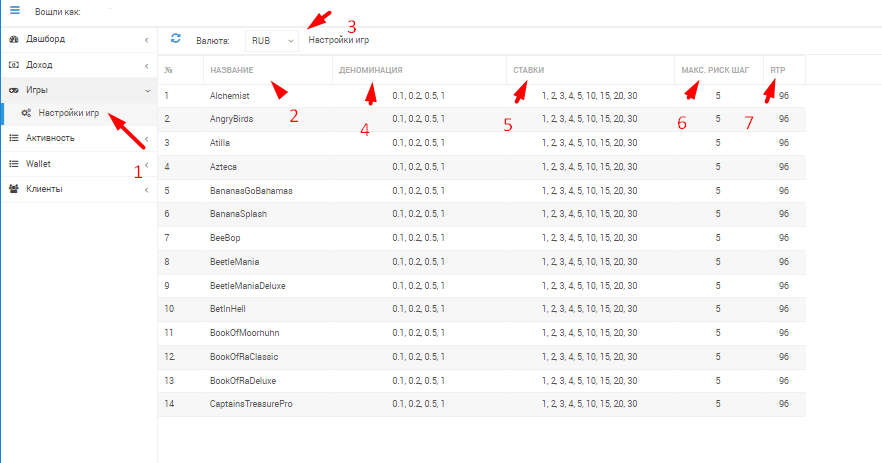Toggle the hamburger menu icon
882x463 pixels.
point(15,11)
